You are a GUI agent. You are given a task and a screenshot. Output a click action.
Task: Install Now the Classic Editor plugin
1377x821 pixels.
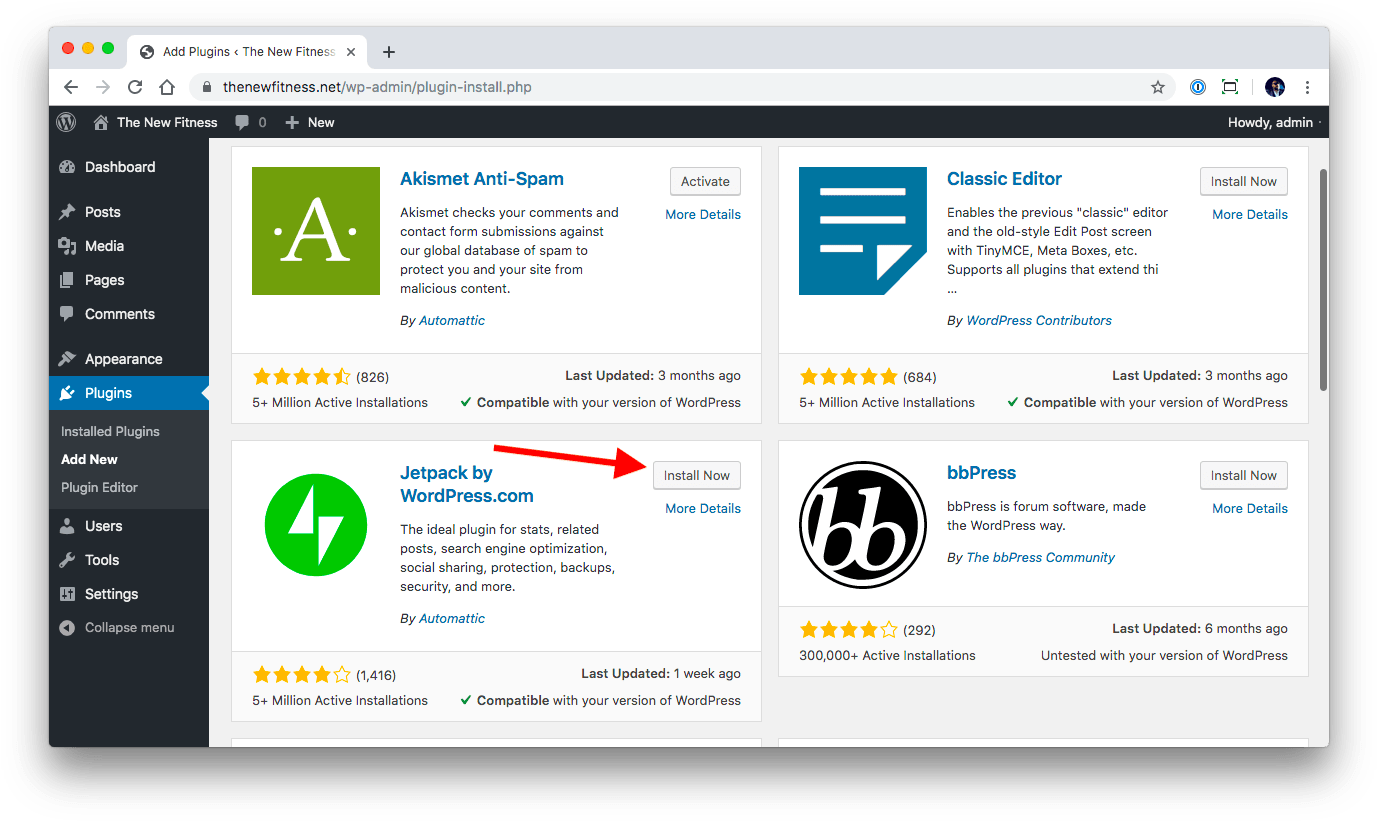[1244, 181]
